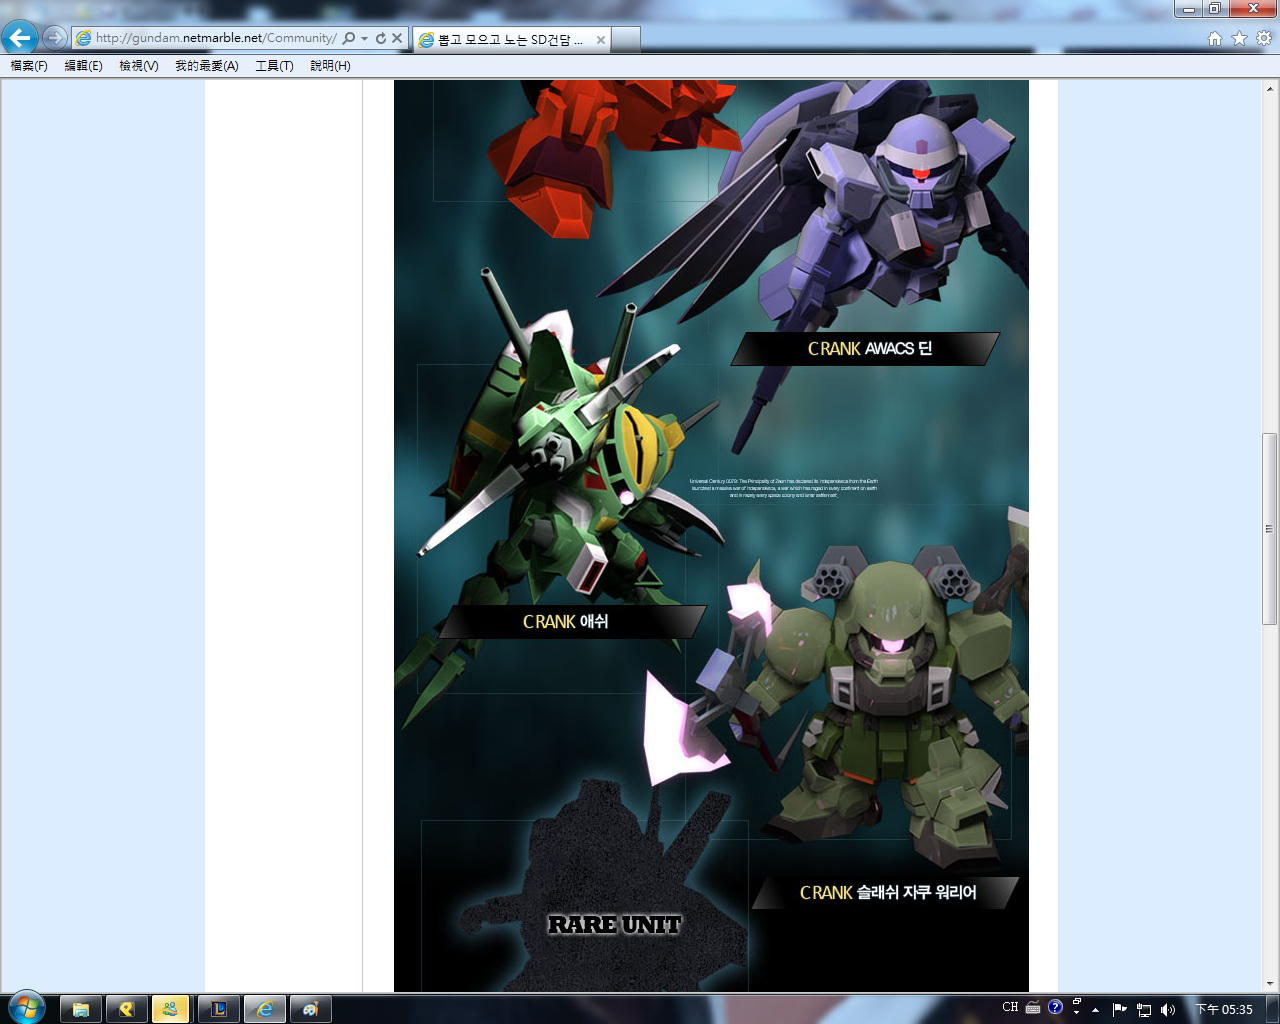The height and width of the screenshot is (1024, 1280).
Task: Open the Tools gear menu
Action: pyautogui.click(x=1264, y=38)
